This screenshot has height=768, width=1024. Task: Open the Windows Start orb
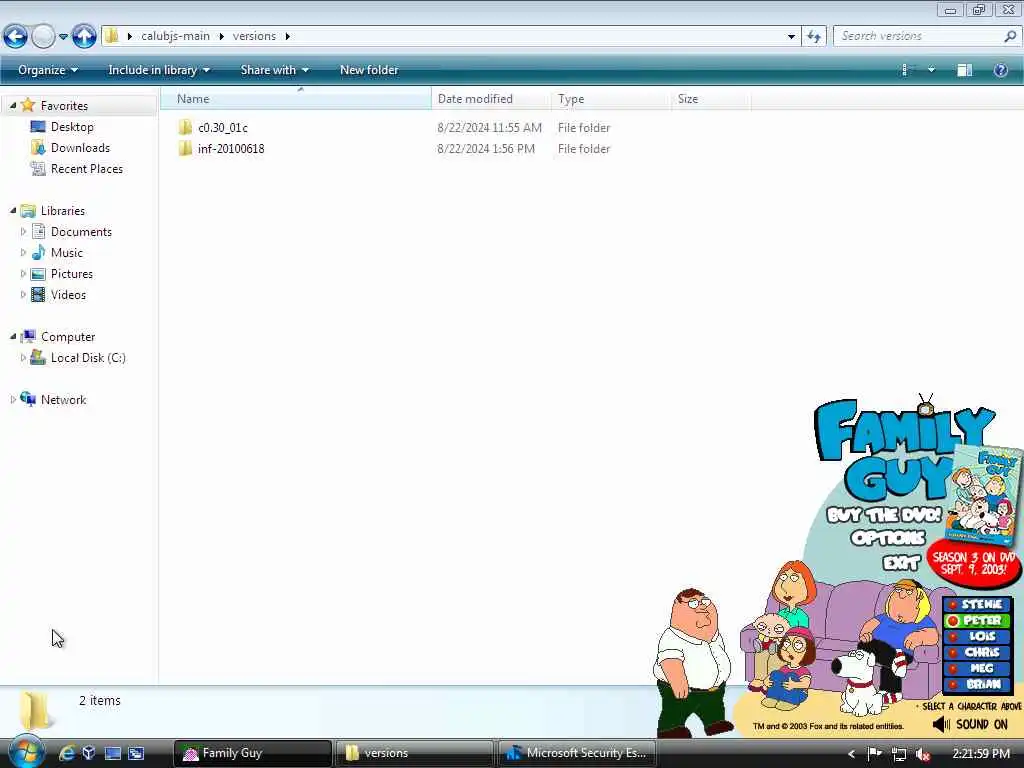point(26,751)
